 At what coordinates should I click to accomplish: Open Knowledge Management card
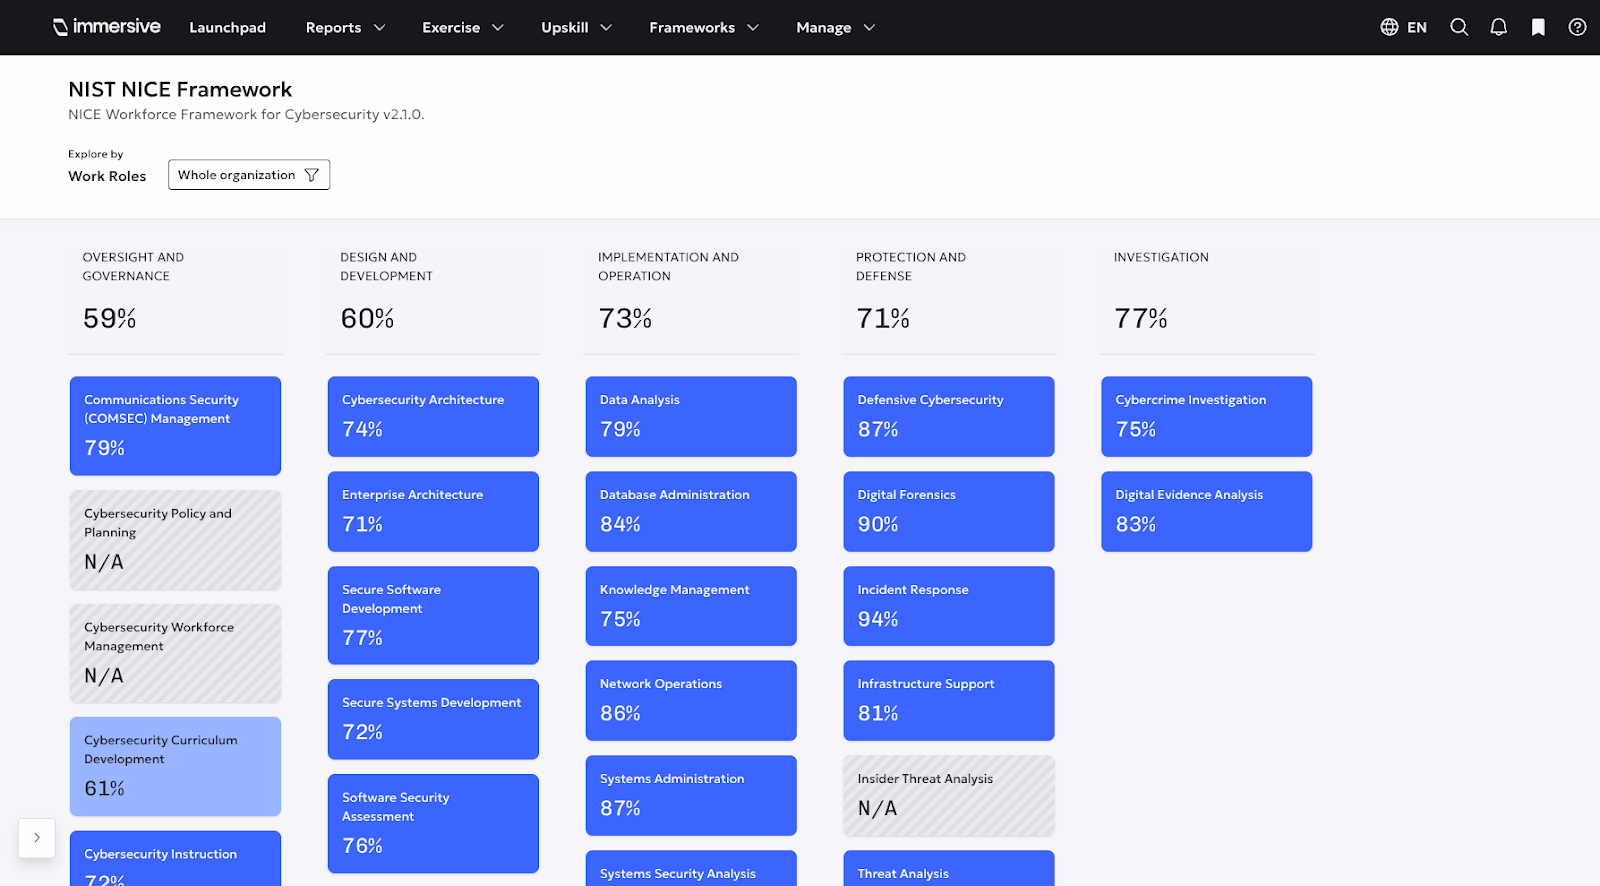691,606
